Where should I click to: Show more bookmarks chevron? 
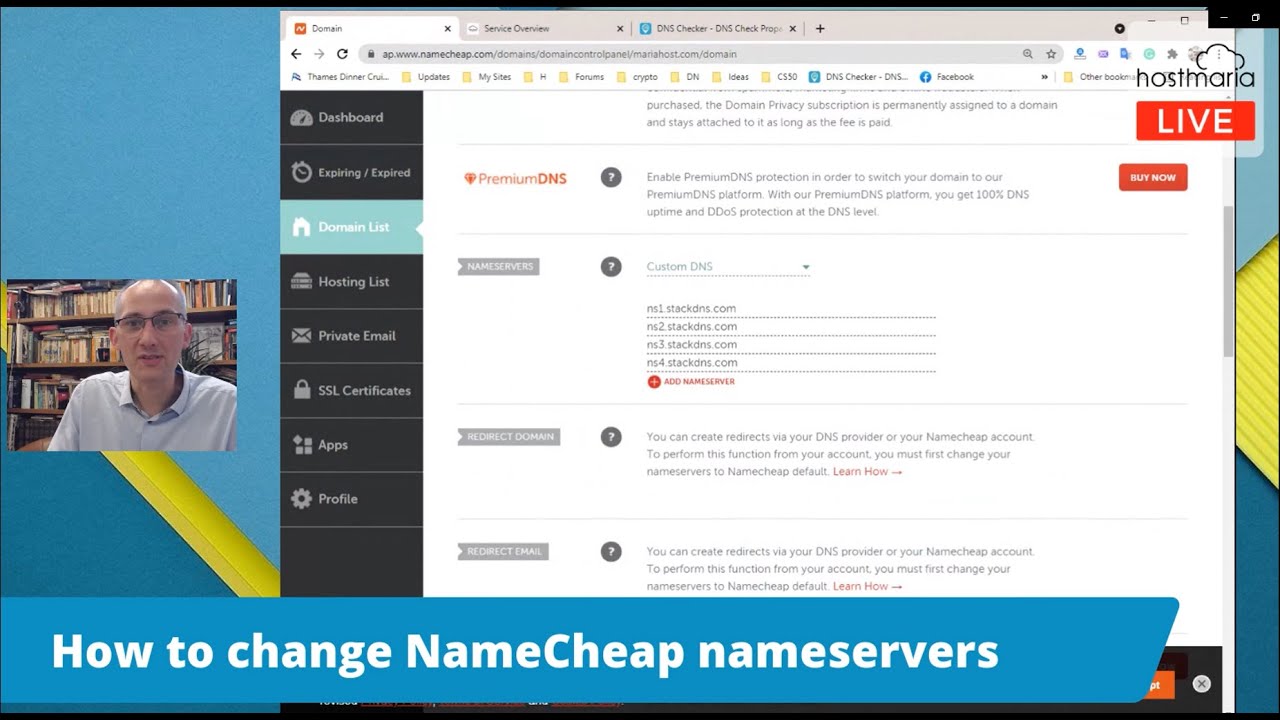(1044, 77)
